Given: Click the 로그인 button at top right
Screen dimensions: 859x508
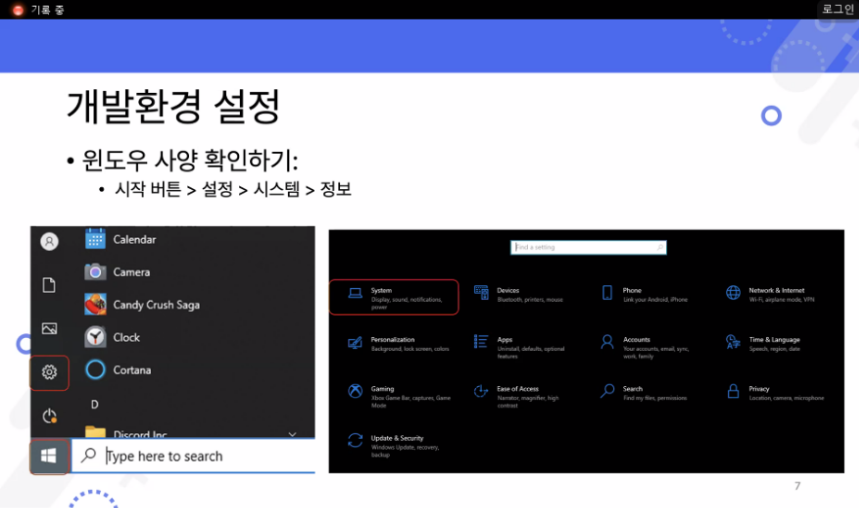Looking at the screenshot, I should (838, 9).
